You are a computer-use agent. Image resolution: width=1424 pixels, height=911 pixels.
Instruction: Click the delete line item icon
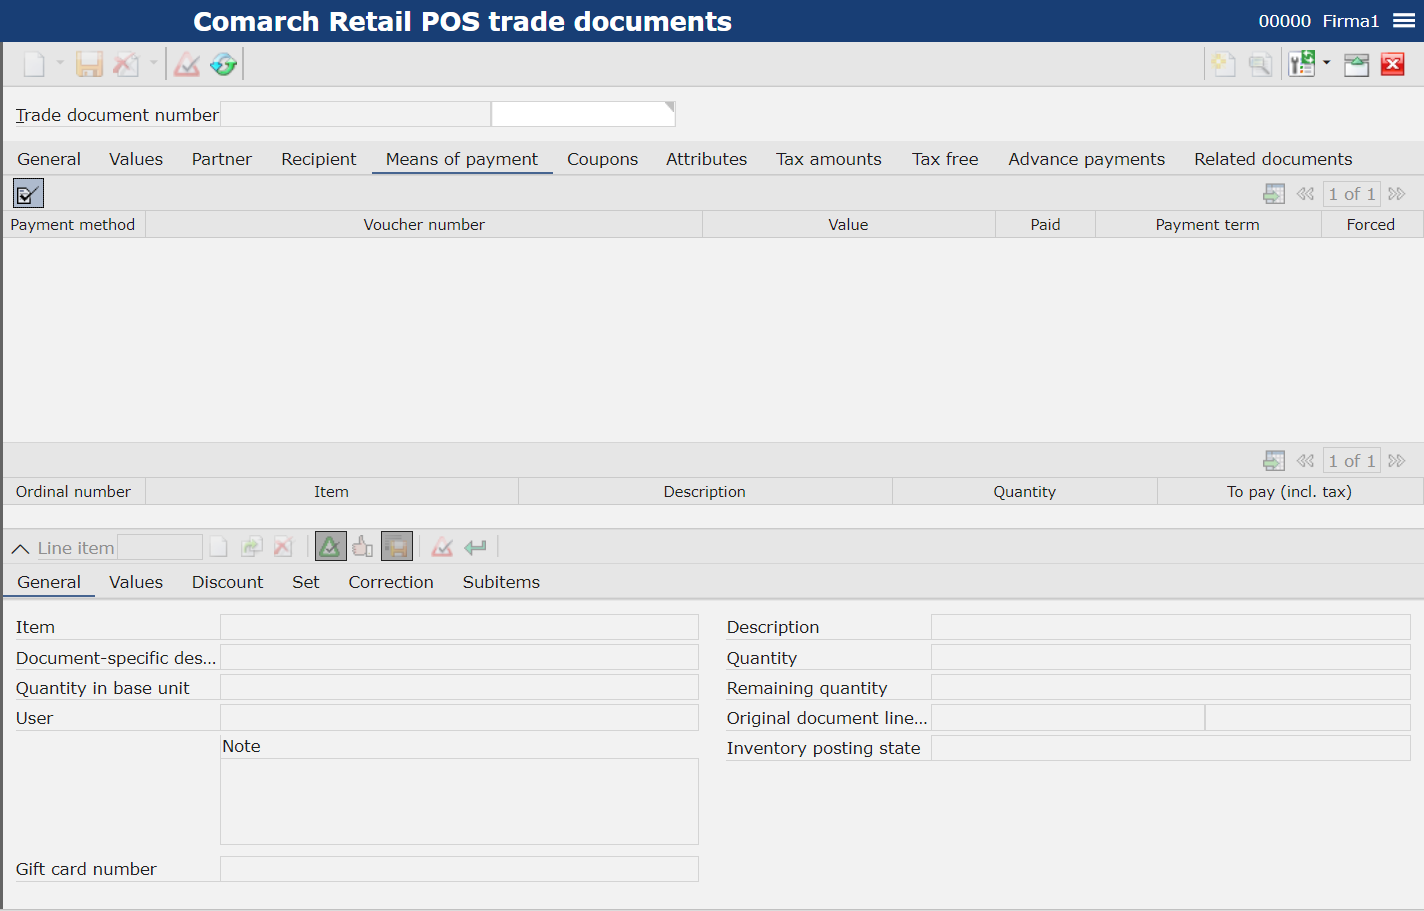coord(283,547)
